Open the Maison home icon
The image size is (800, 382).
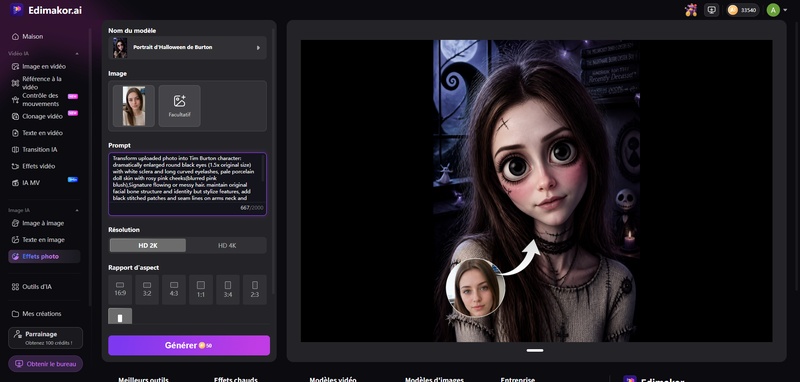click(15, 37)
